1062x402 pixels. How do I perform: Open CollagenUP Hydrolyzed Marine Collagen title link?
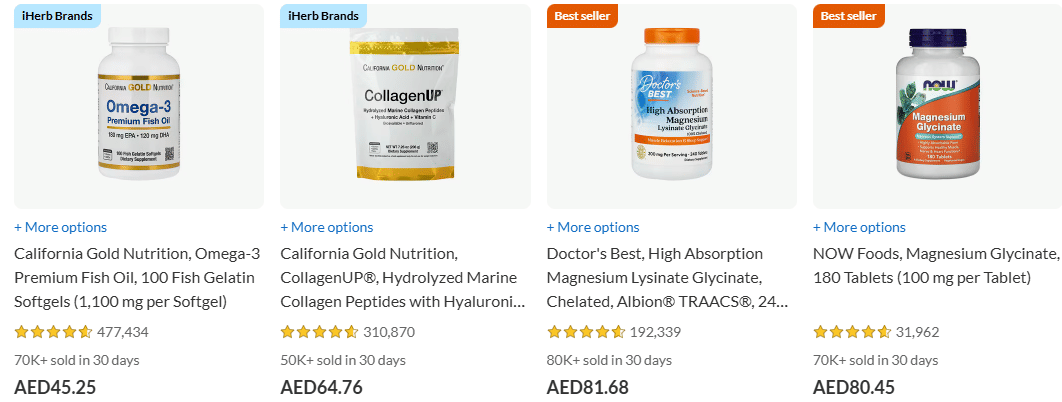404,277
